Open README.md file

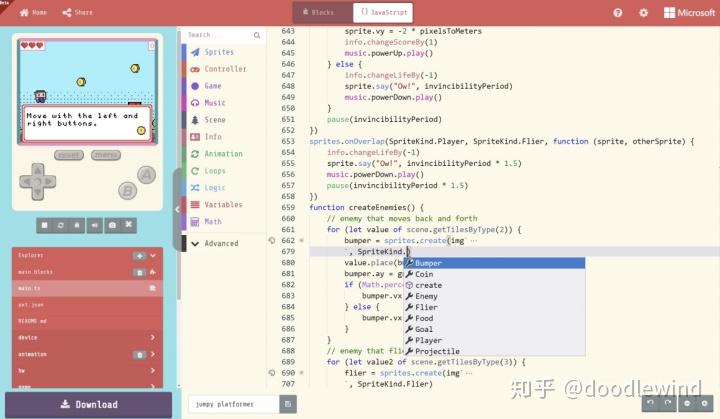coord(87,321)
